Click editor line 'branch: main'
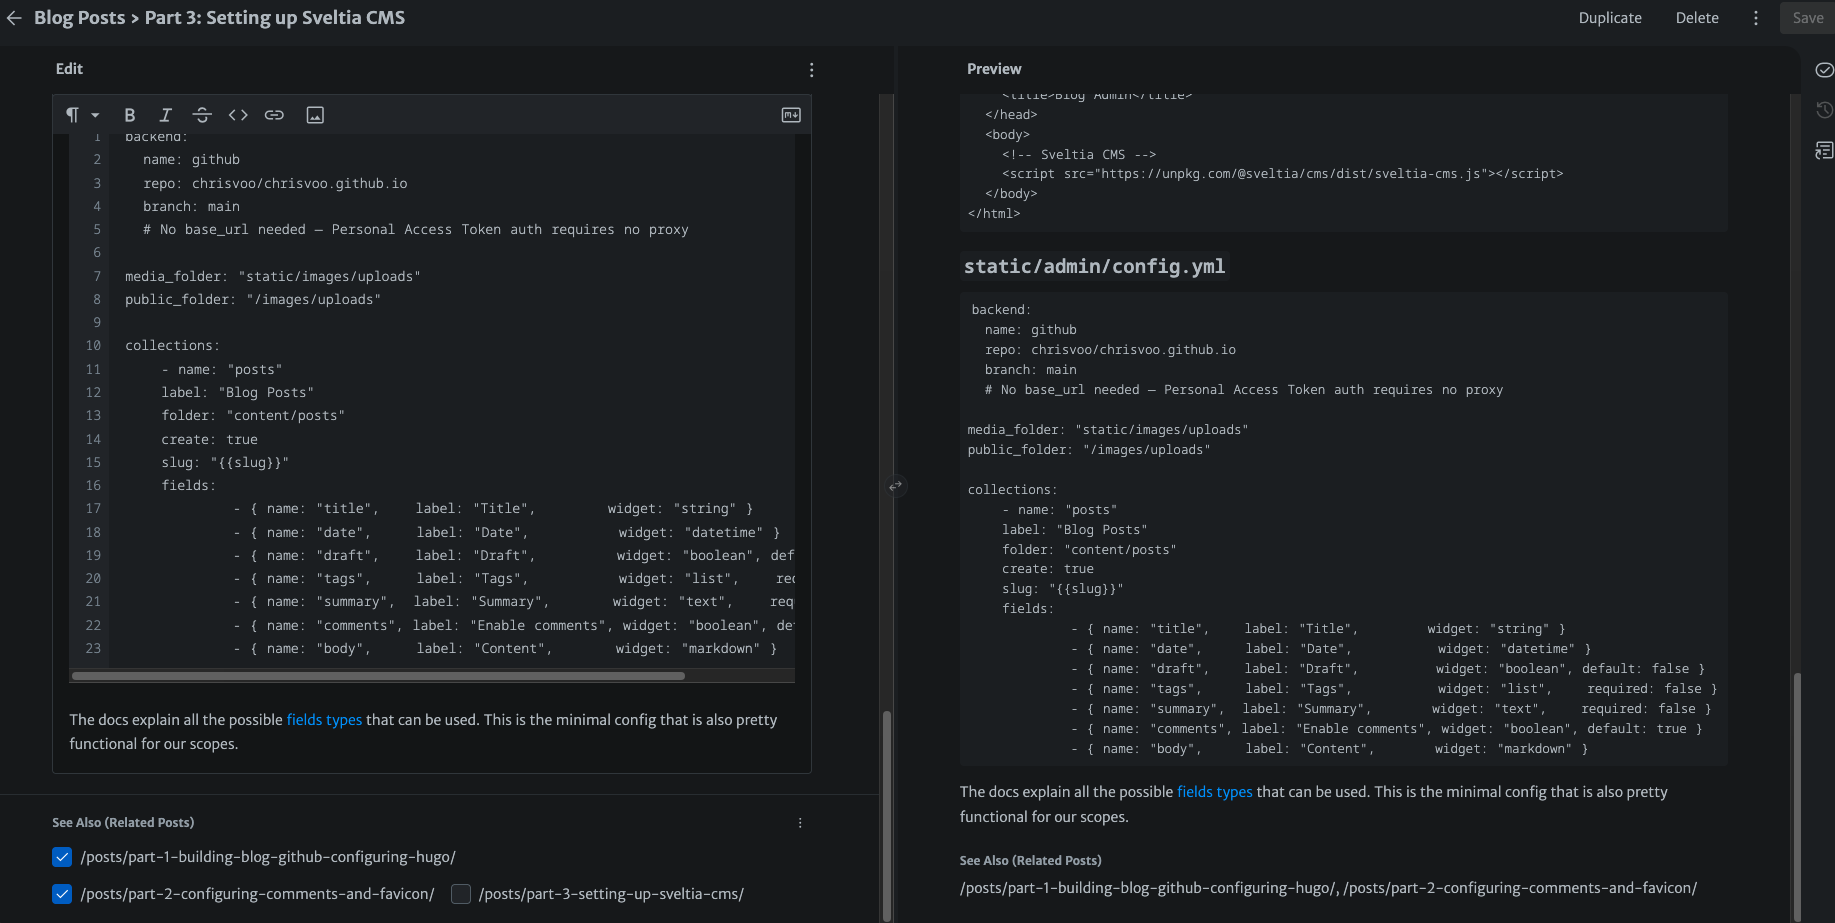This screenshot has width=1835, height=923. pos(191,206)
